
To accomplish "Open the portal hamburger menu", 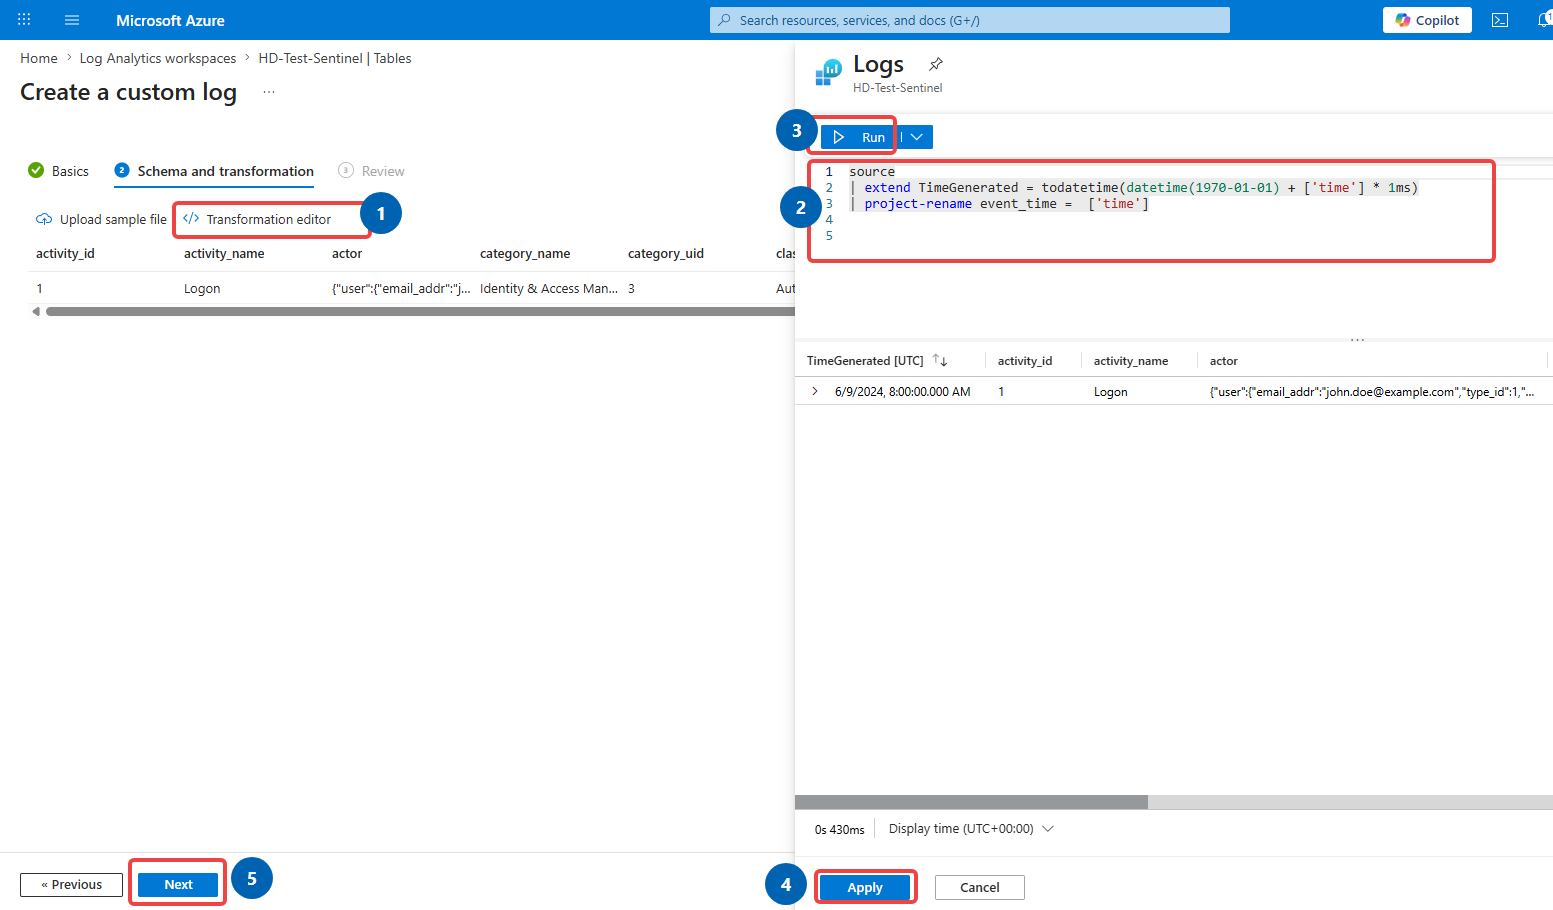I will [x=72, y=20].
